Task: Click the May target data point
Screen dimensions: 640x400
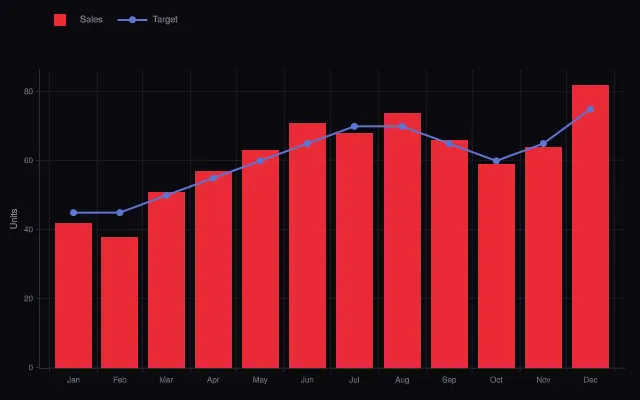Action: coord(260,161)
